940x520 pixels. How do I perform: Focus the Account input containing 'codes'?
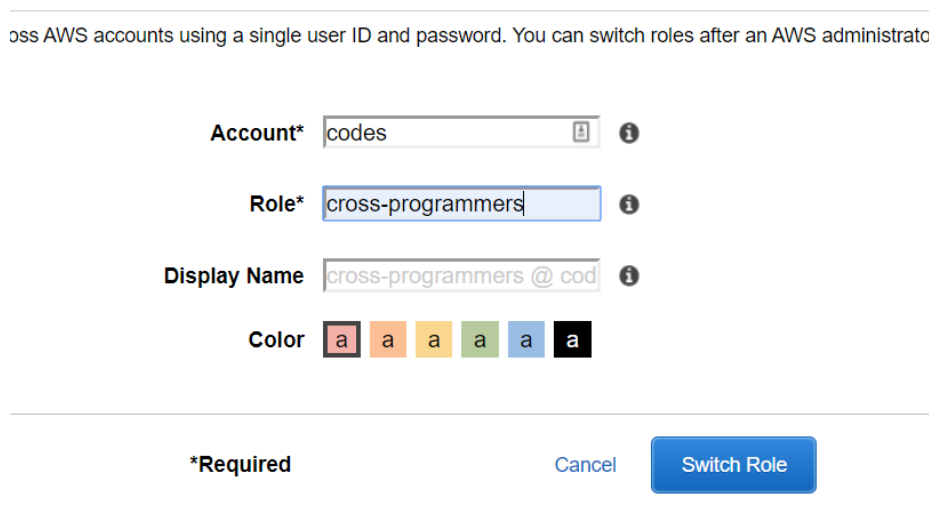(x=445, y=133)
